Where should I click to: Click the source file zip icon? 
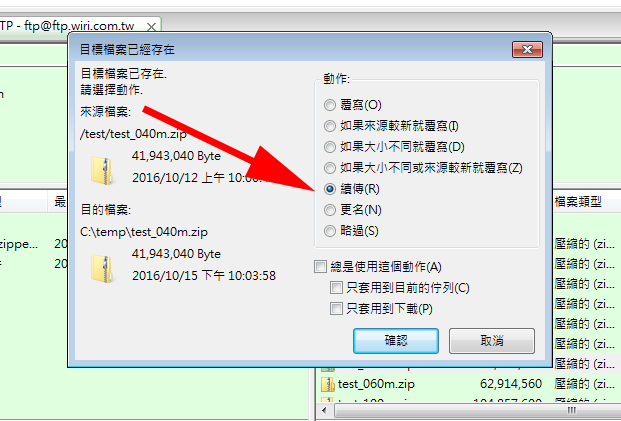pos(103,170)
